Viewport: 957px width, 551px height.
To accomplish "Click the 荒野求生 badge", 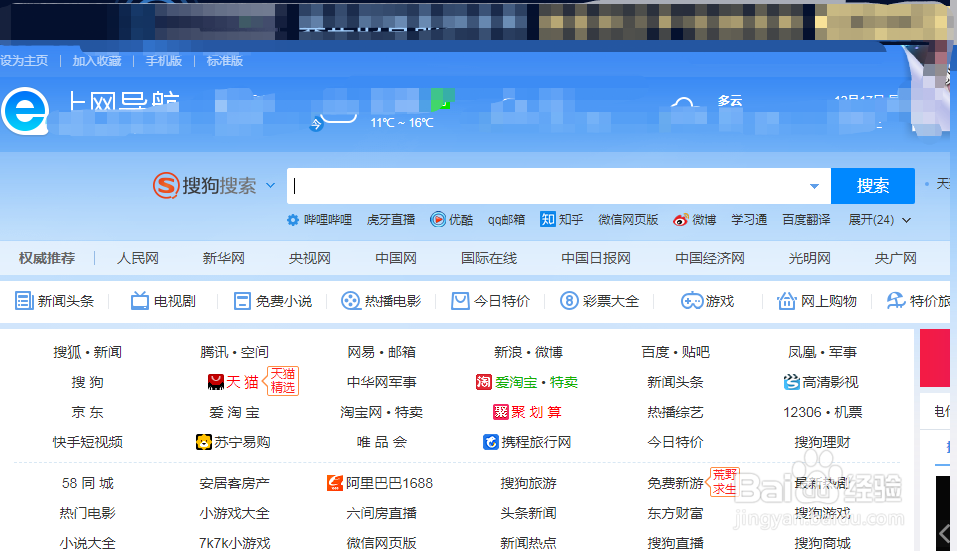I will click(x=724, y=482).
